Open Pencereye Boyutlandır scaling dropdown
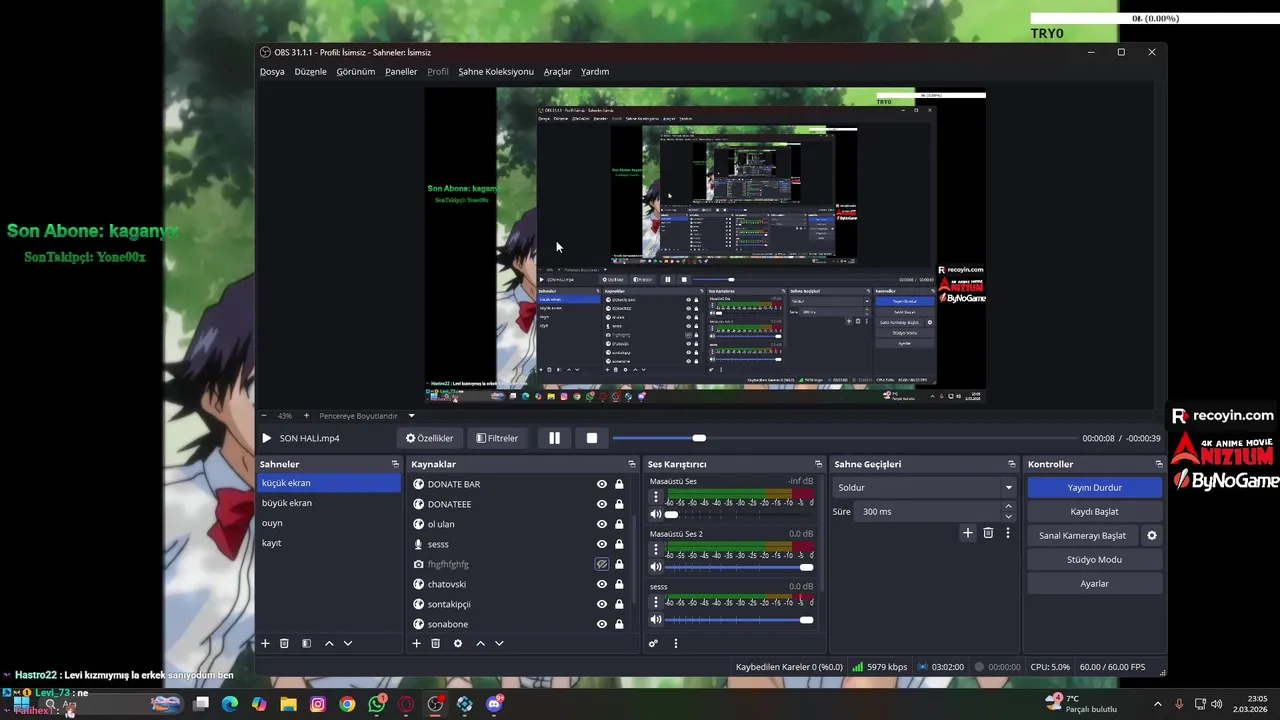The height and width of the screenshot is (720, 1280). coord(366,416)
